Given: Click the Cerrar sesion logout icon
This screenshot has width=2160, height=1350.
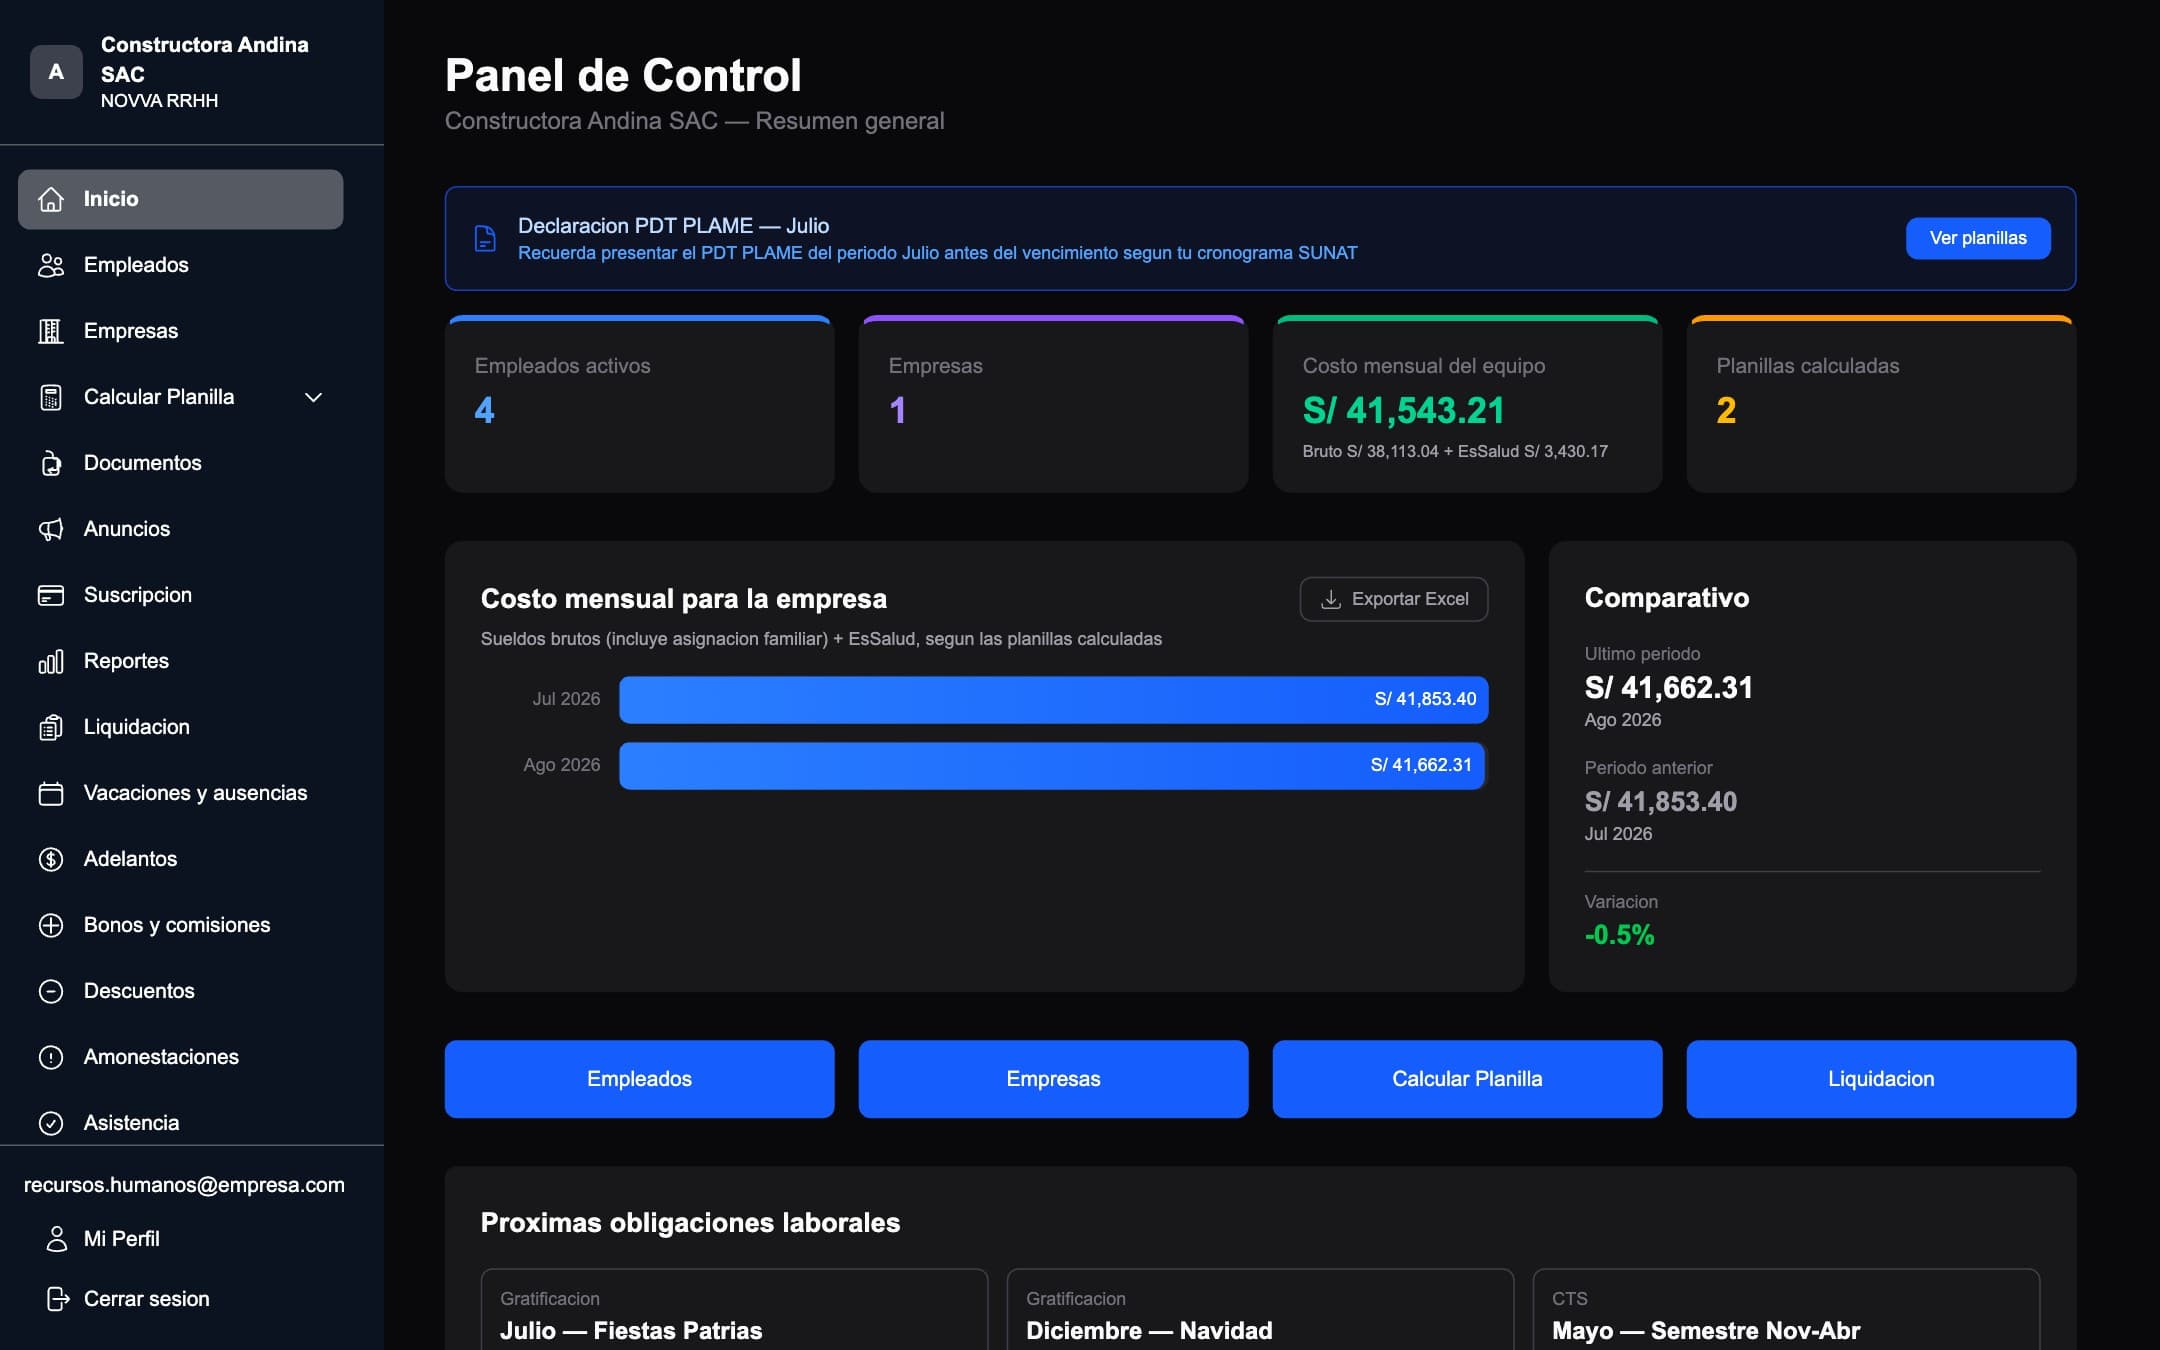Looking at the screenshot, I should coord(57,1299).
